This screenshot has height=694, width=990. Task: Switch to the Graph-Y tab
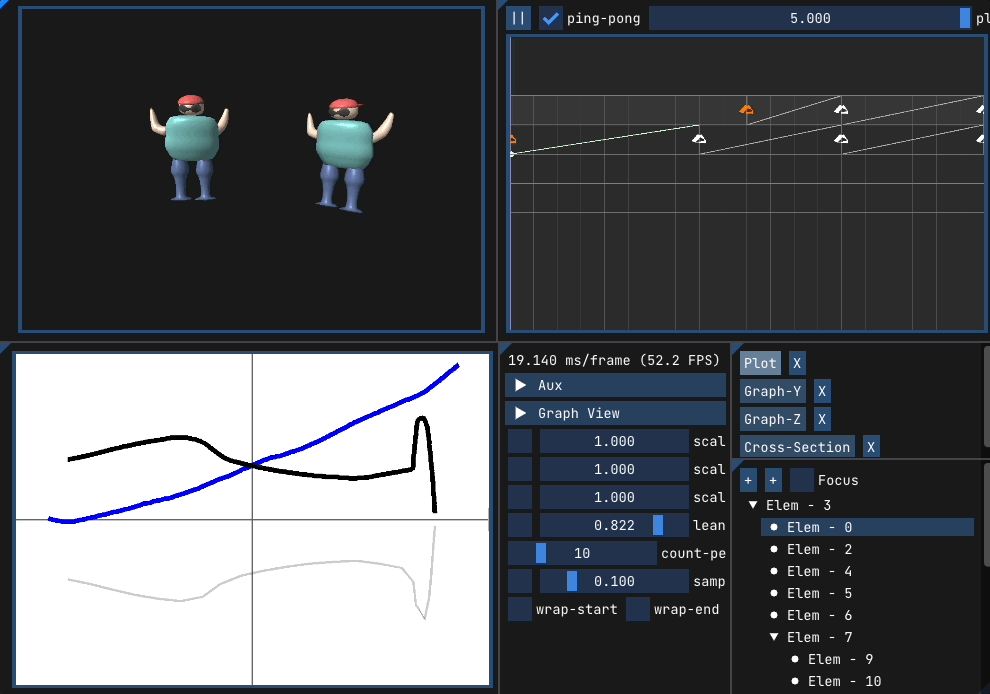772,391
